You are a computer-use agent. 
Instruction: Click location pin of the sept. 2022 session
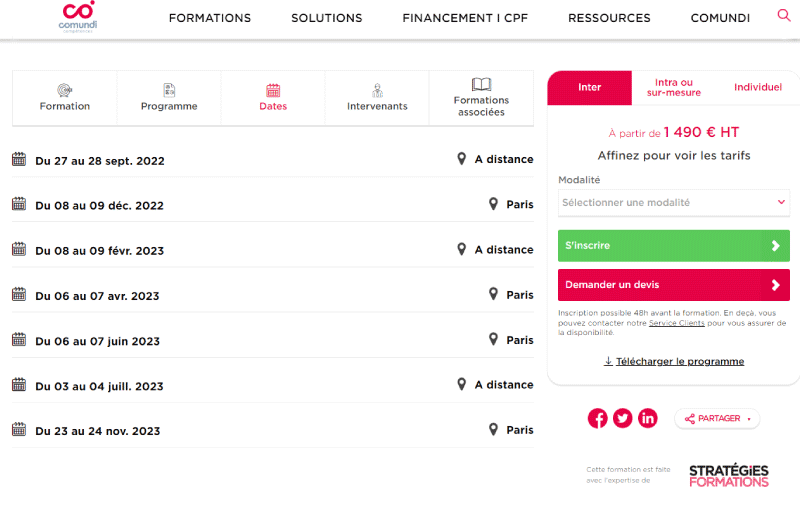pyautogui.click(x=461, y=159)
